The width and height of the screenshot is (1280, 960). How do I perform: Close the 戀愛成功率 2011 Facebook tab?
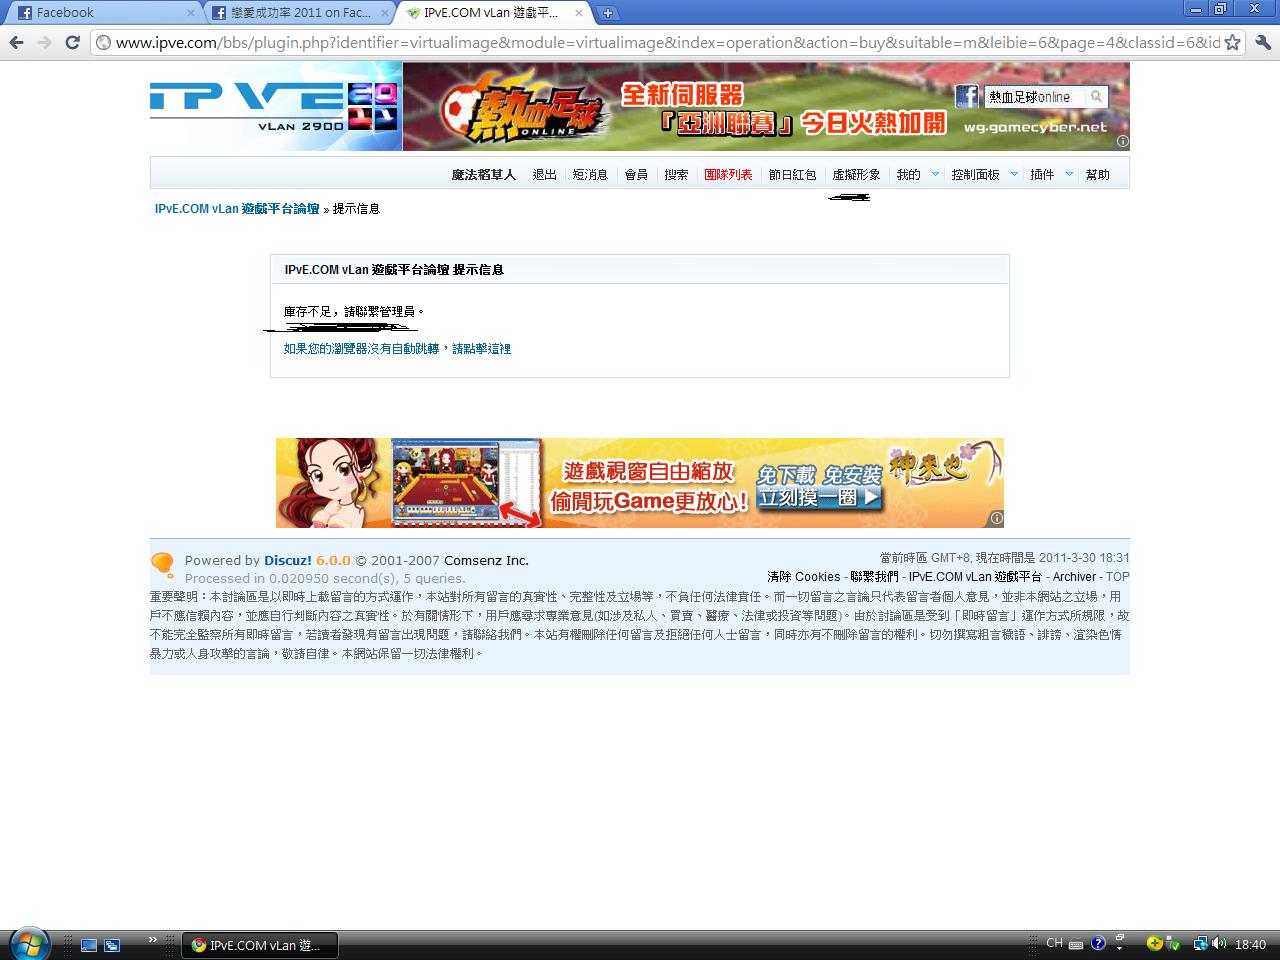(385, 13)
